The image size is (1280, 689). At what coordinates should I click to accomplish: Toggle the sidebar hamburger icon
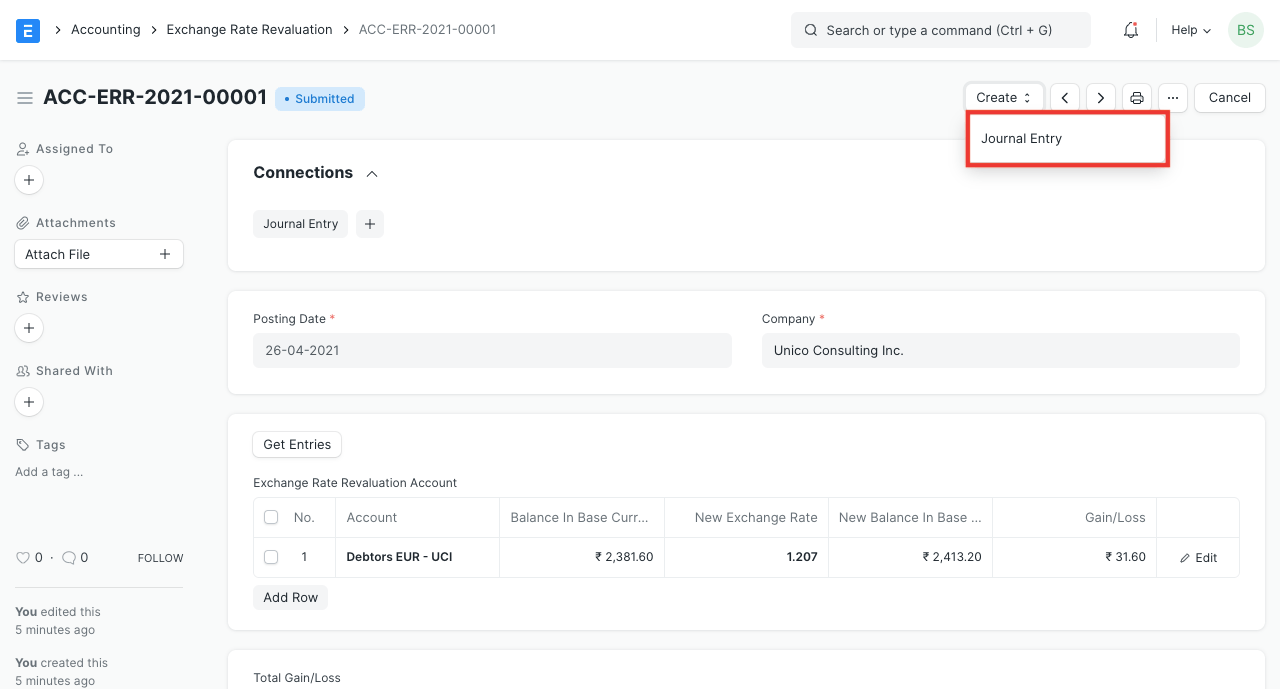click(x=25, y=98)
